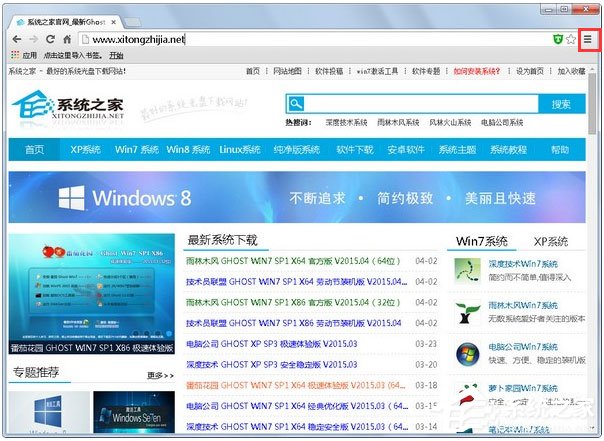This screenshot has width=604, height=441.
Task: Expand 更多>> in the 专题推荐 section
Action: [160, 375]
